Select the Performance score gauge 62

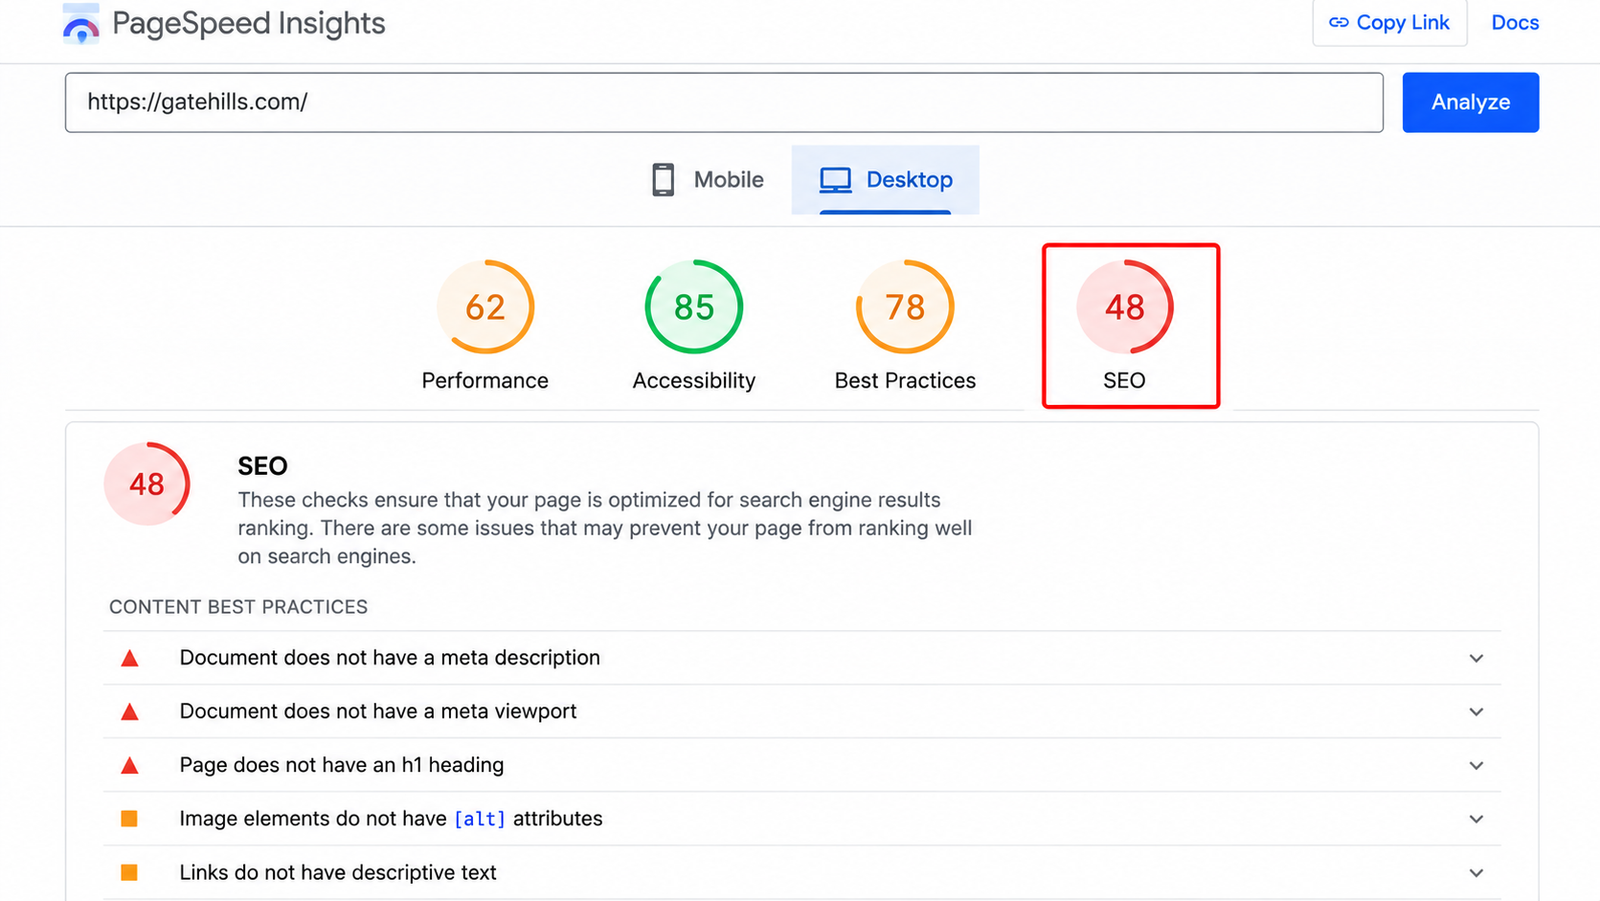[485, 307]
